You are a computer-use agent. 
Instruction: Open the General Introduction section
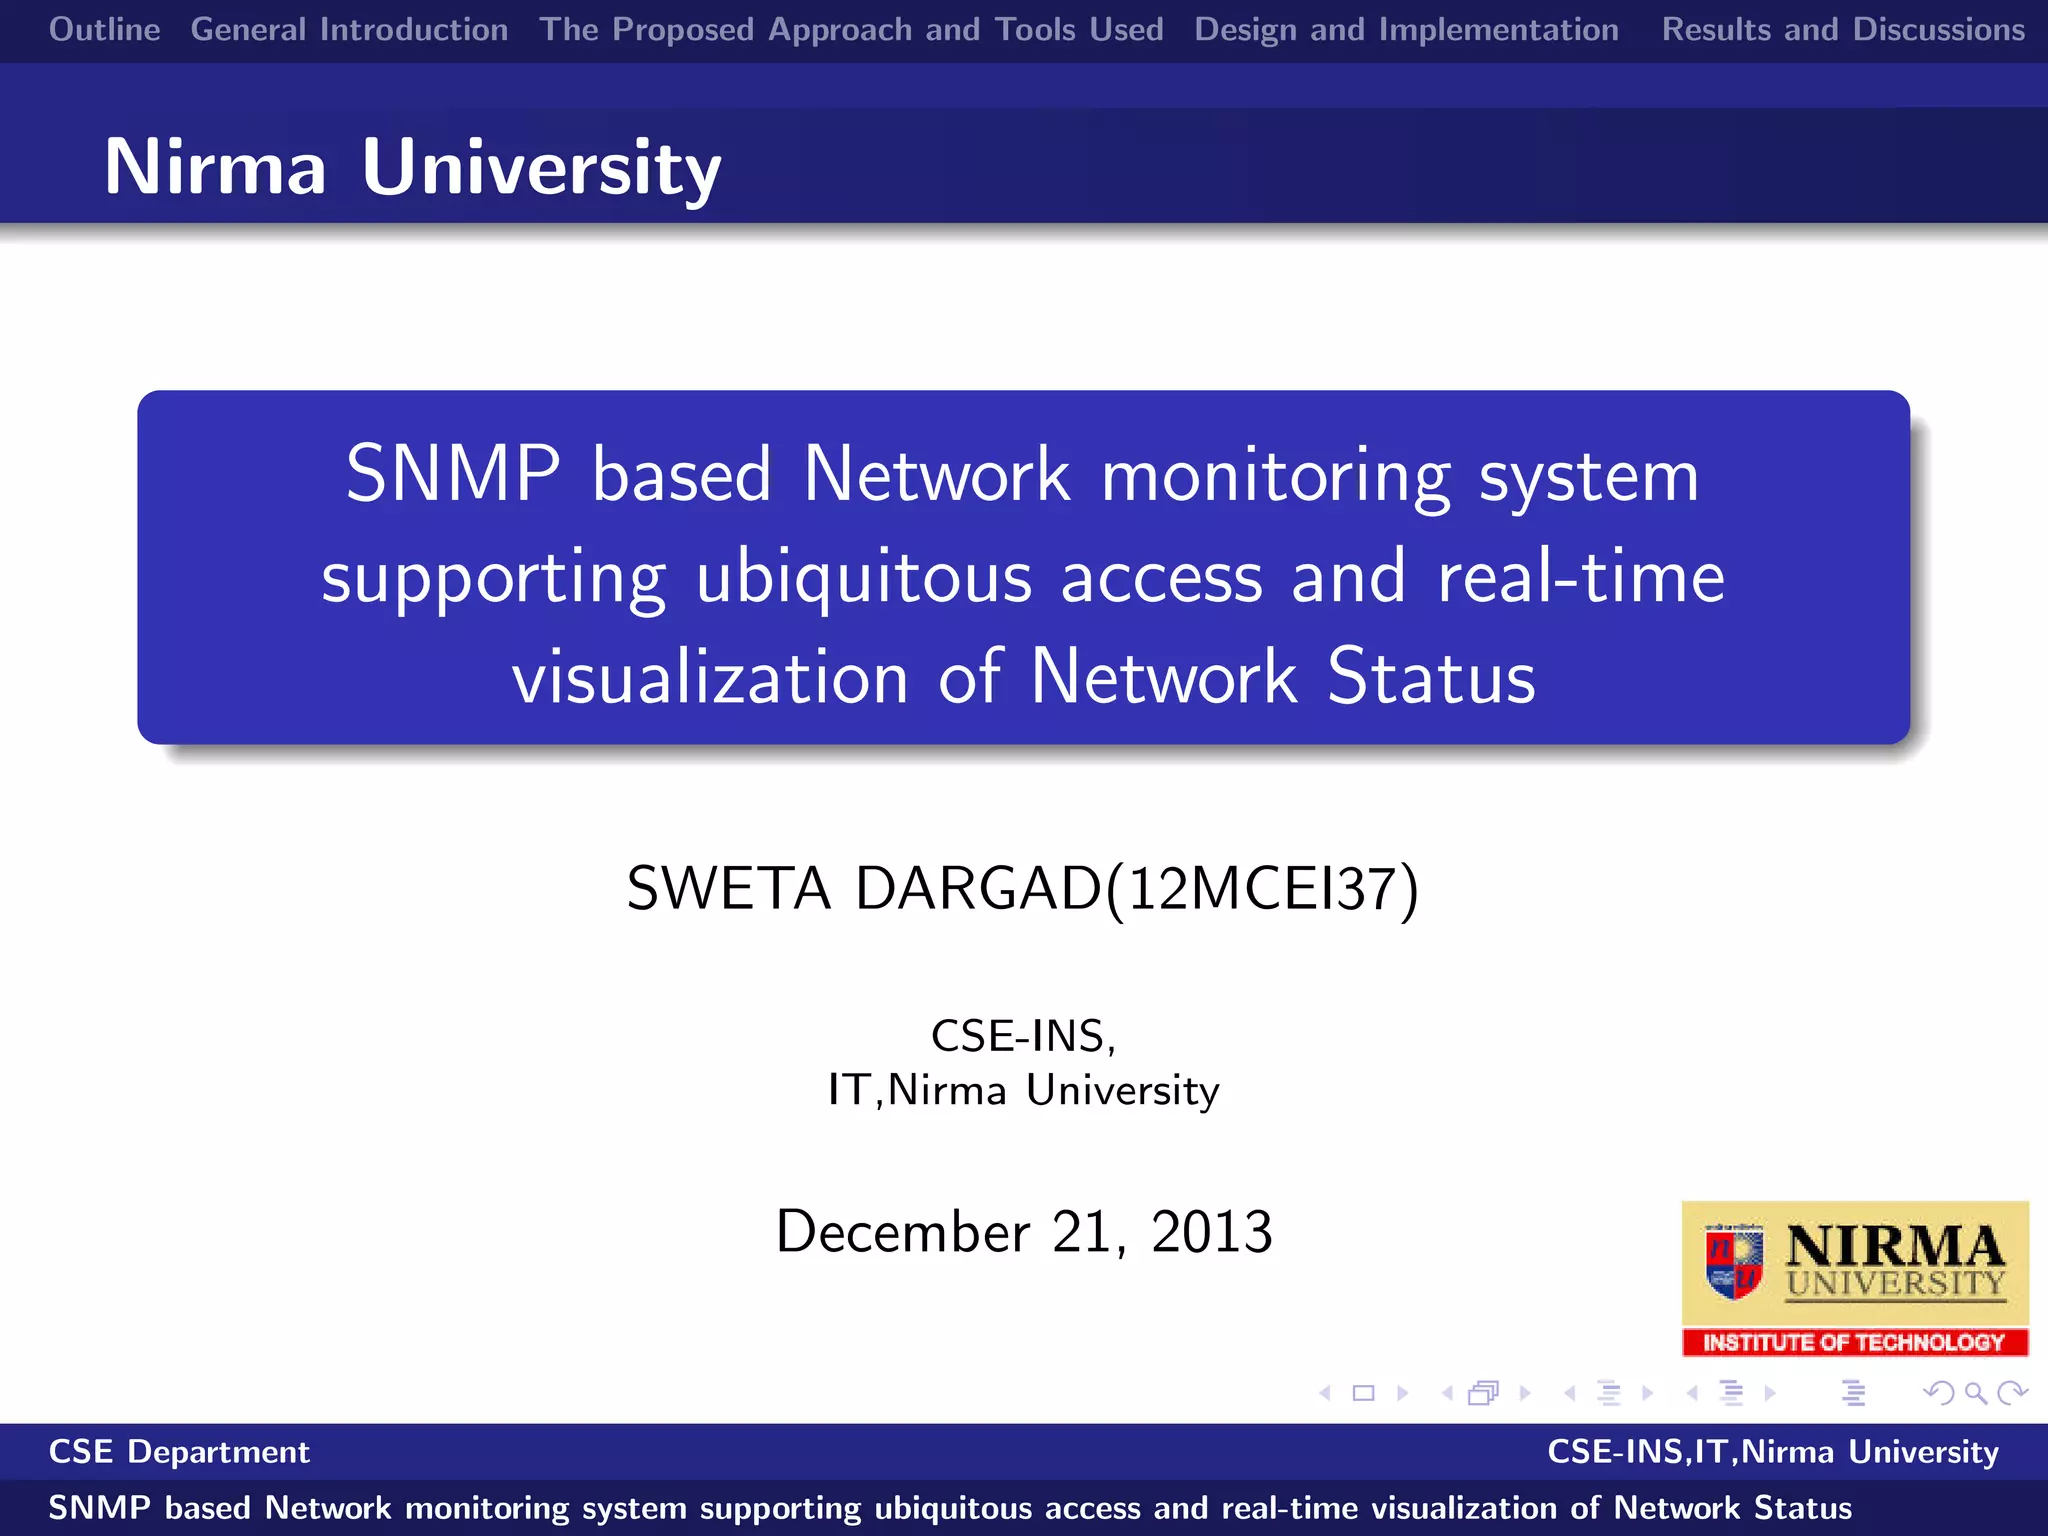point(349,29)
